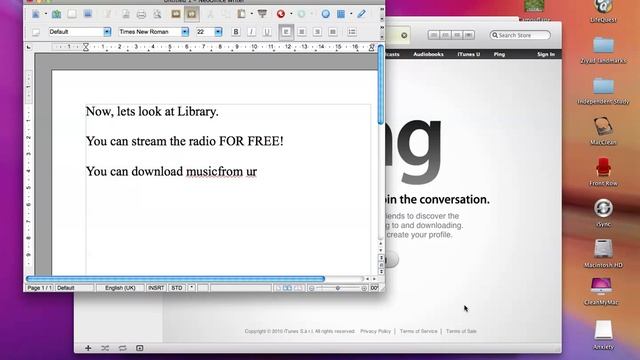
Task: Open page preview in Writer toolbar
Action: [157, 14]
